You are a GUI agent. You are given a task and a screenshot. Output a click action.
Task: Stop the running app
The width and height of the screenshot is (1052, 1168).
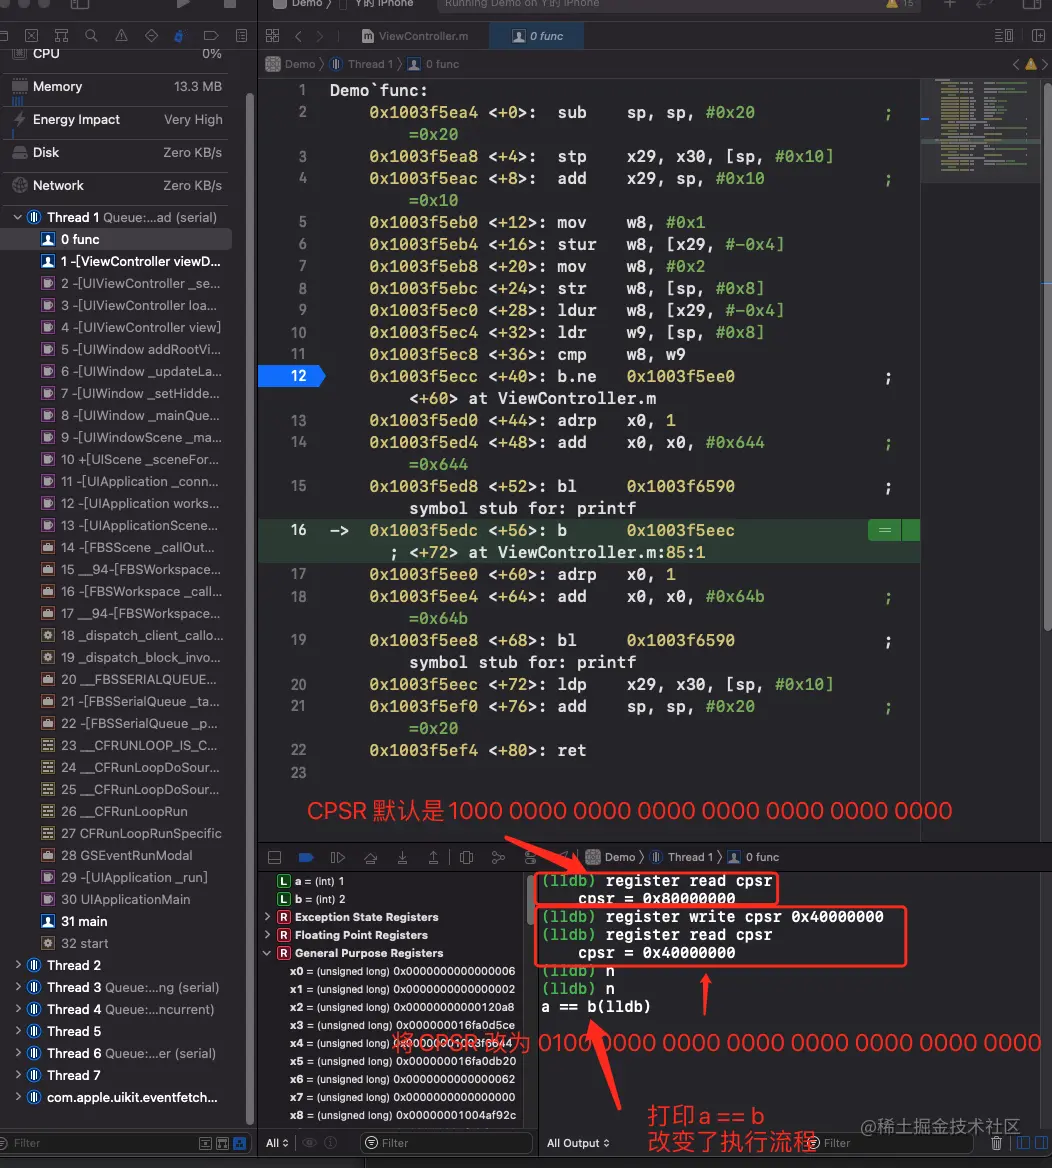tap(229, 4)
